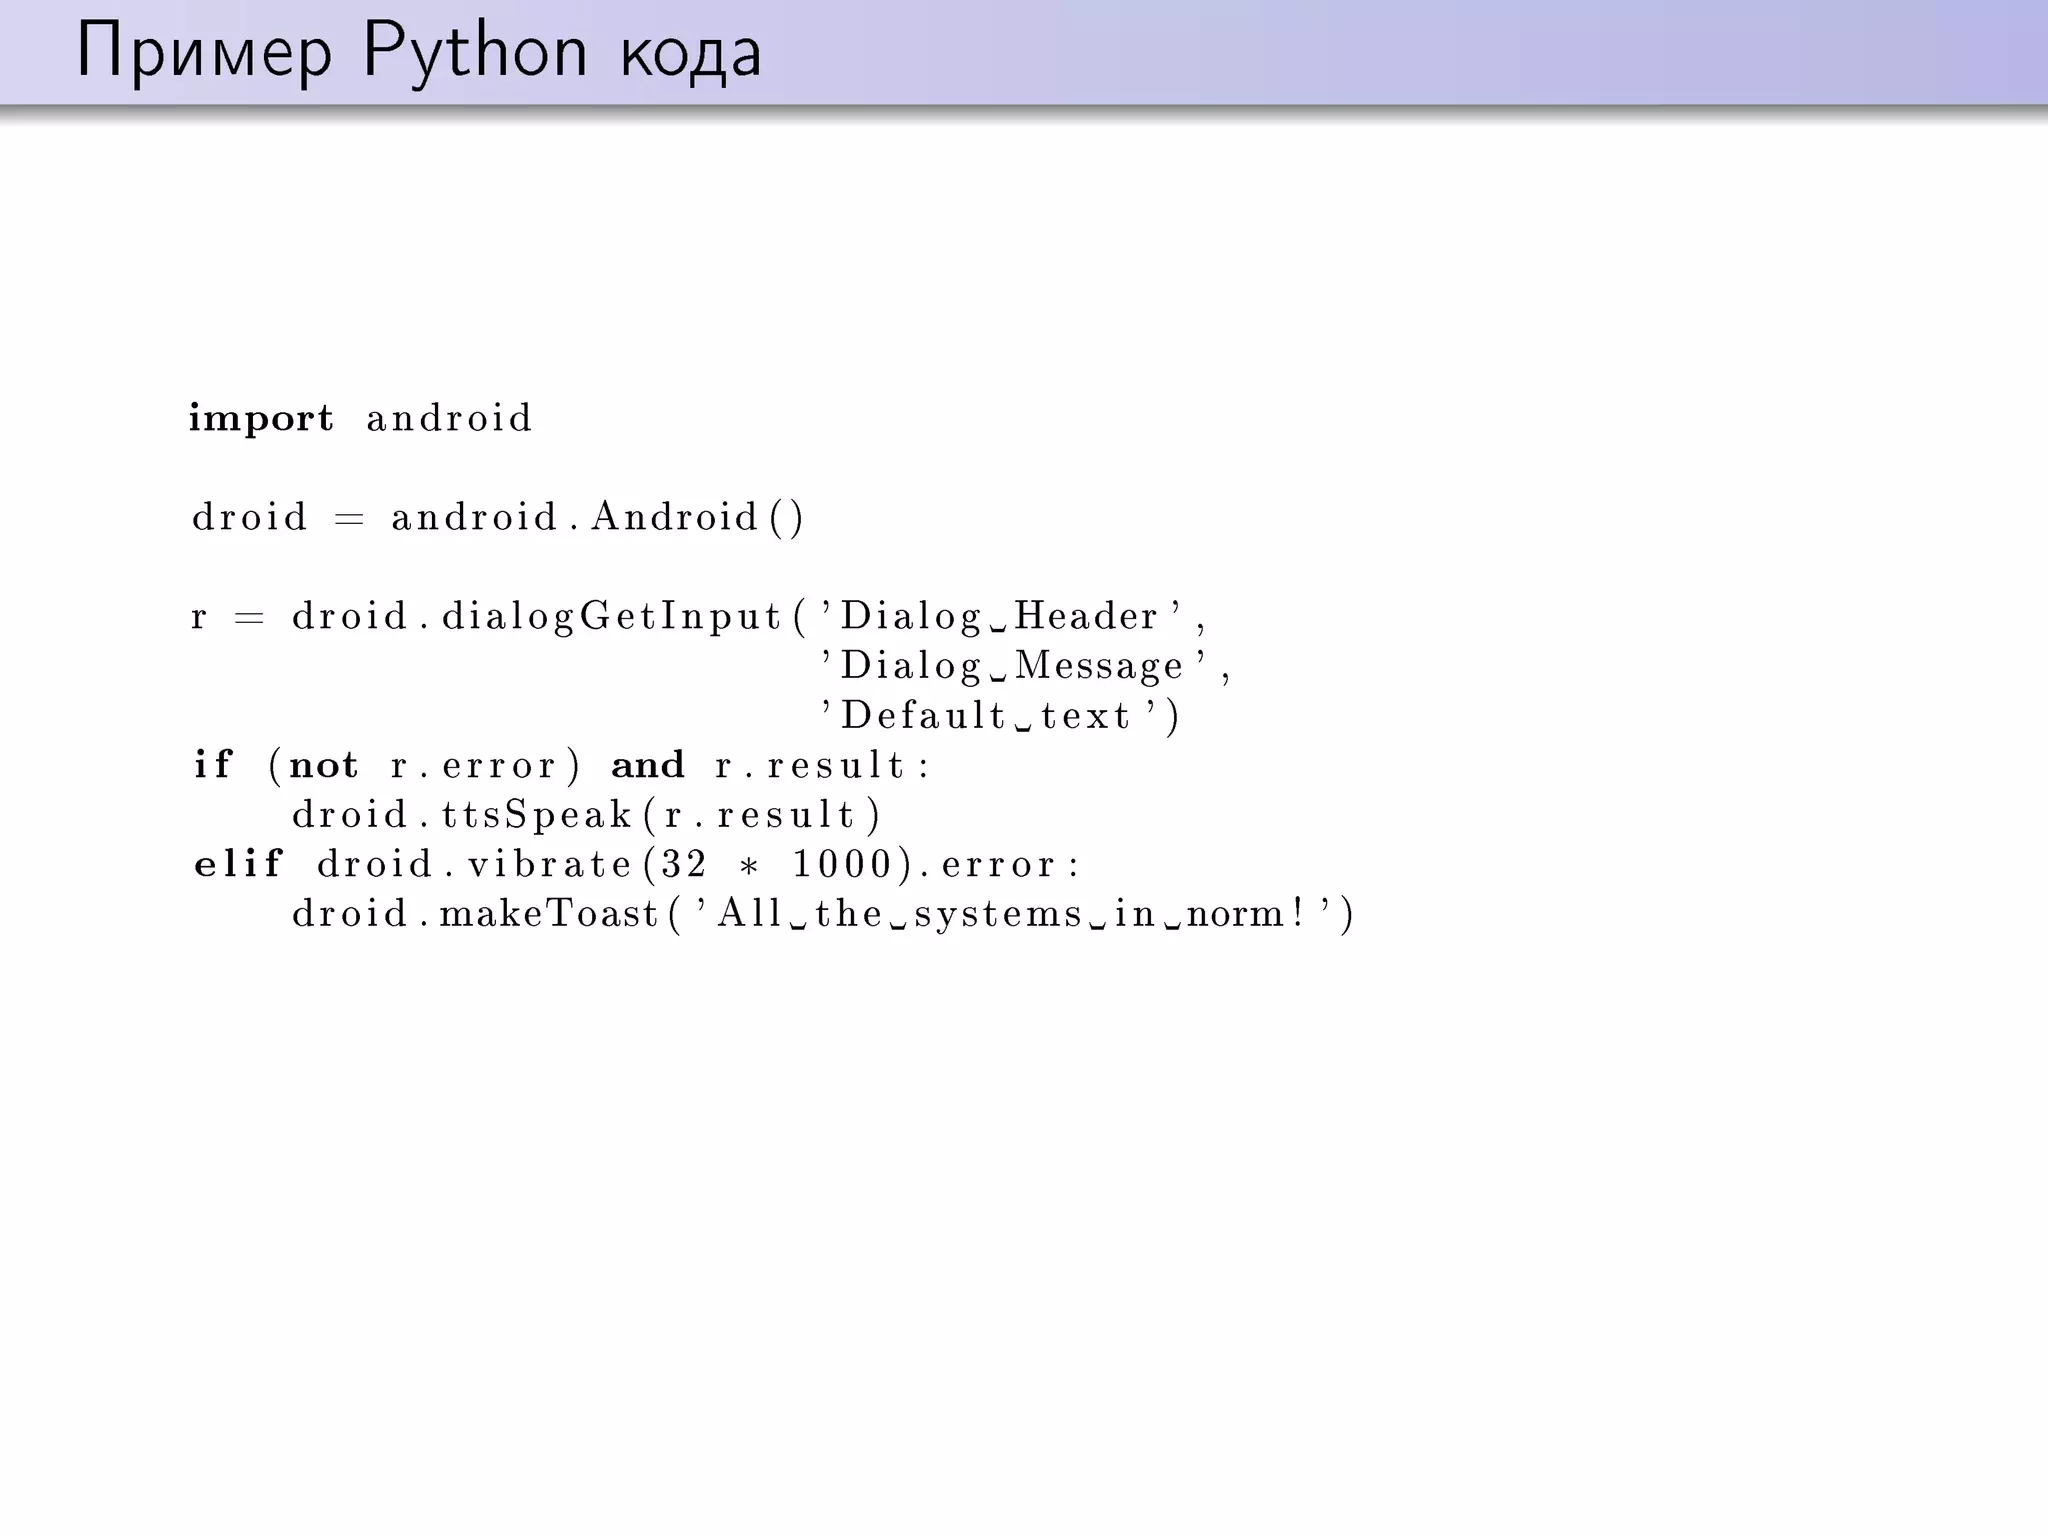Click the line starting 'r = droid.dialogGetInput('

click(699, 616)
